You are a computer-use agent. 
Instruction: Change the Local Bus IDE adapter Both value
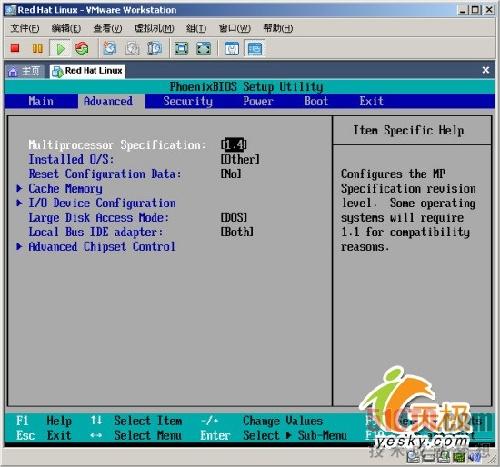coord(237,232)
